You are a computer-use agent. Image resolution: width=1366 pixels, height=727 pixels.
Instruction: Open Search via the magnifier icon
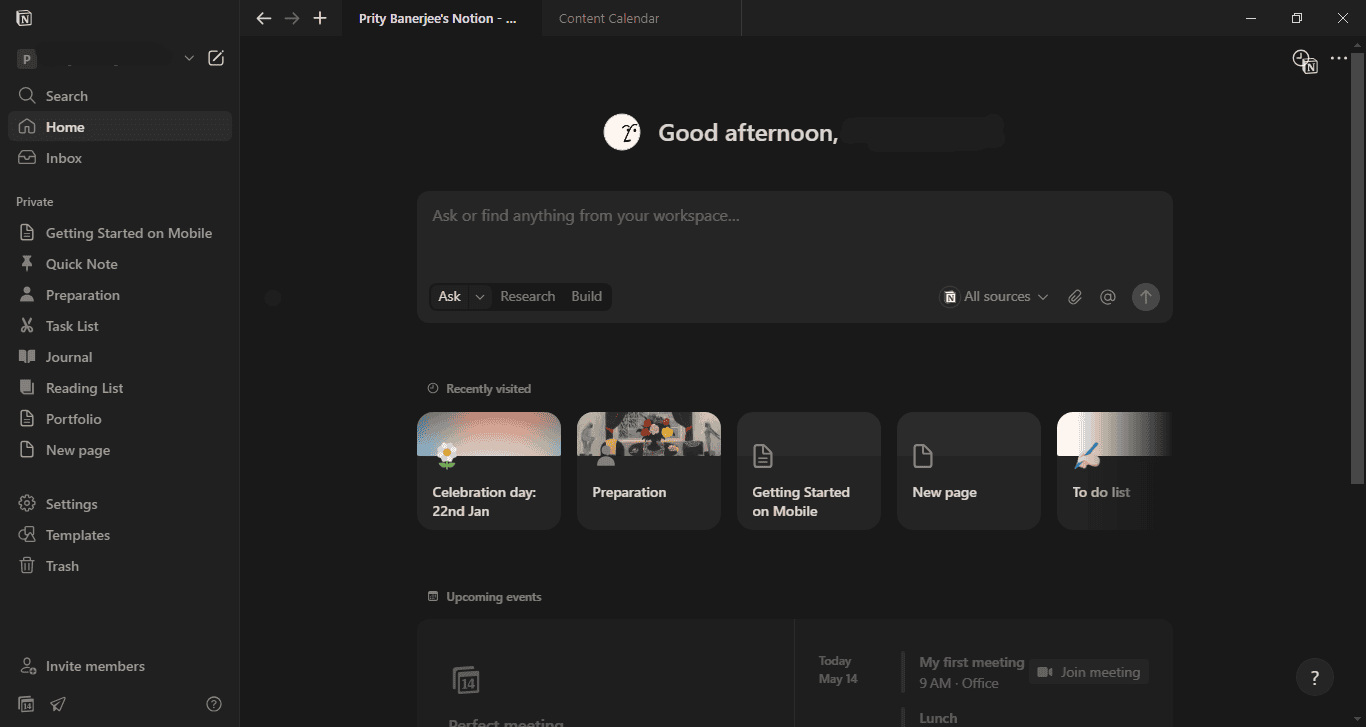pyautogui.click(x=27, y=96)
